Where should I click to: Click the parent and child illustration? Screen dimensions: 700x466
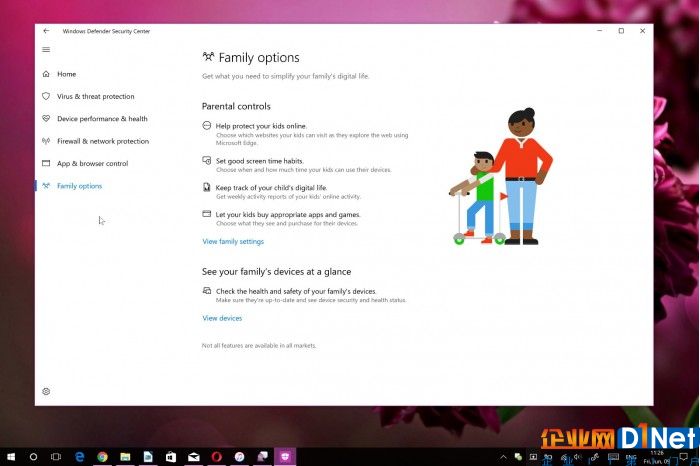[500, 176]
